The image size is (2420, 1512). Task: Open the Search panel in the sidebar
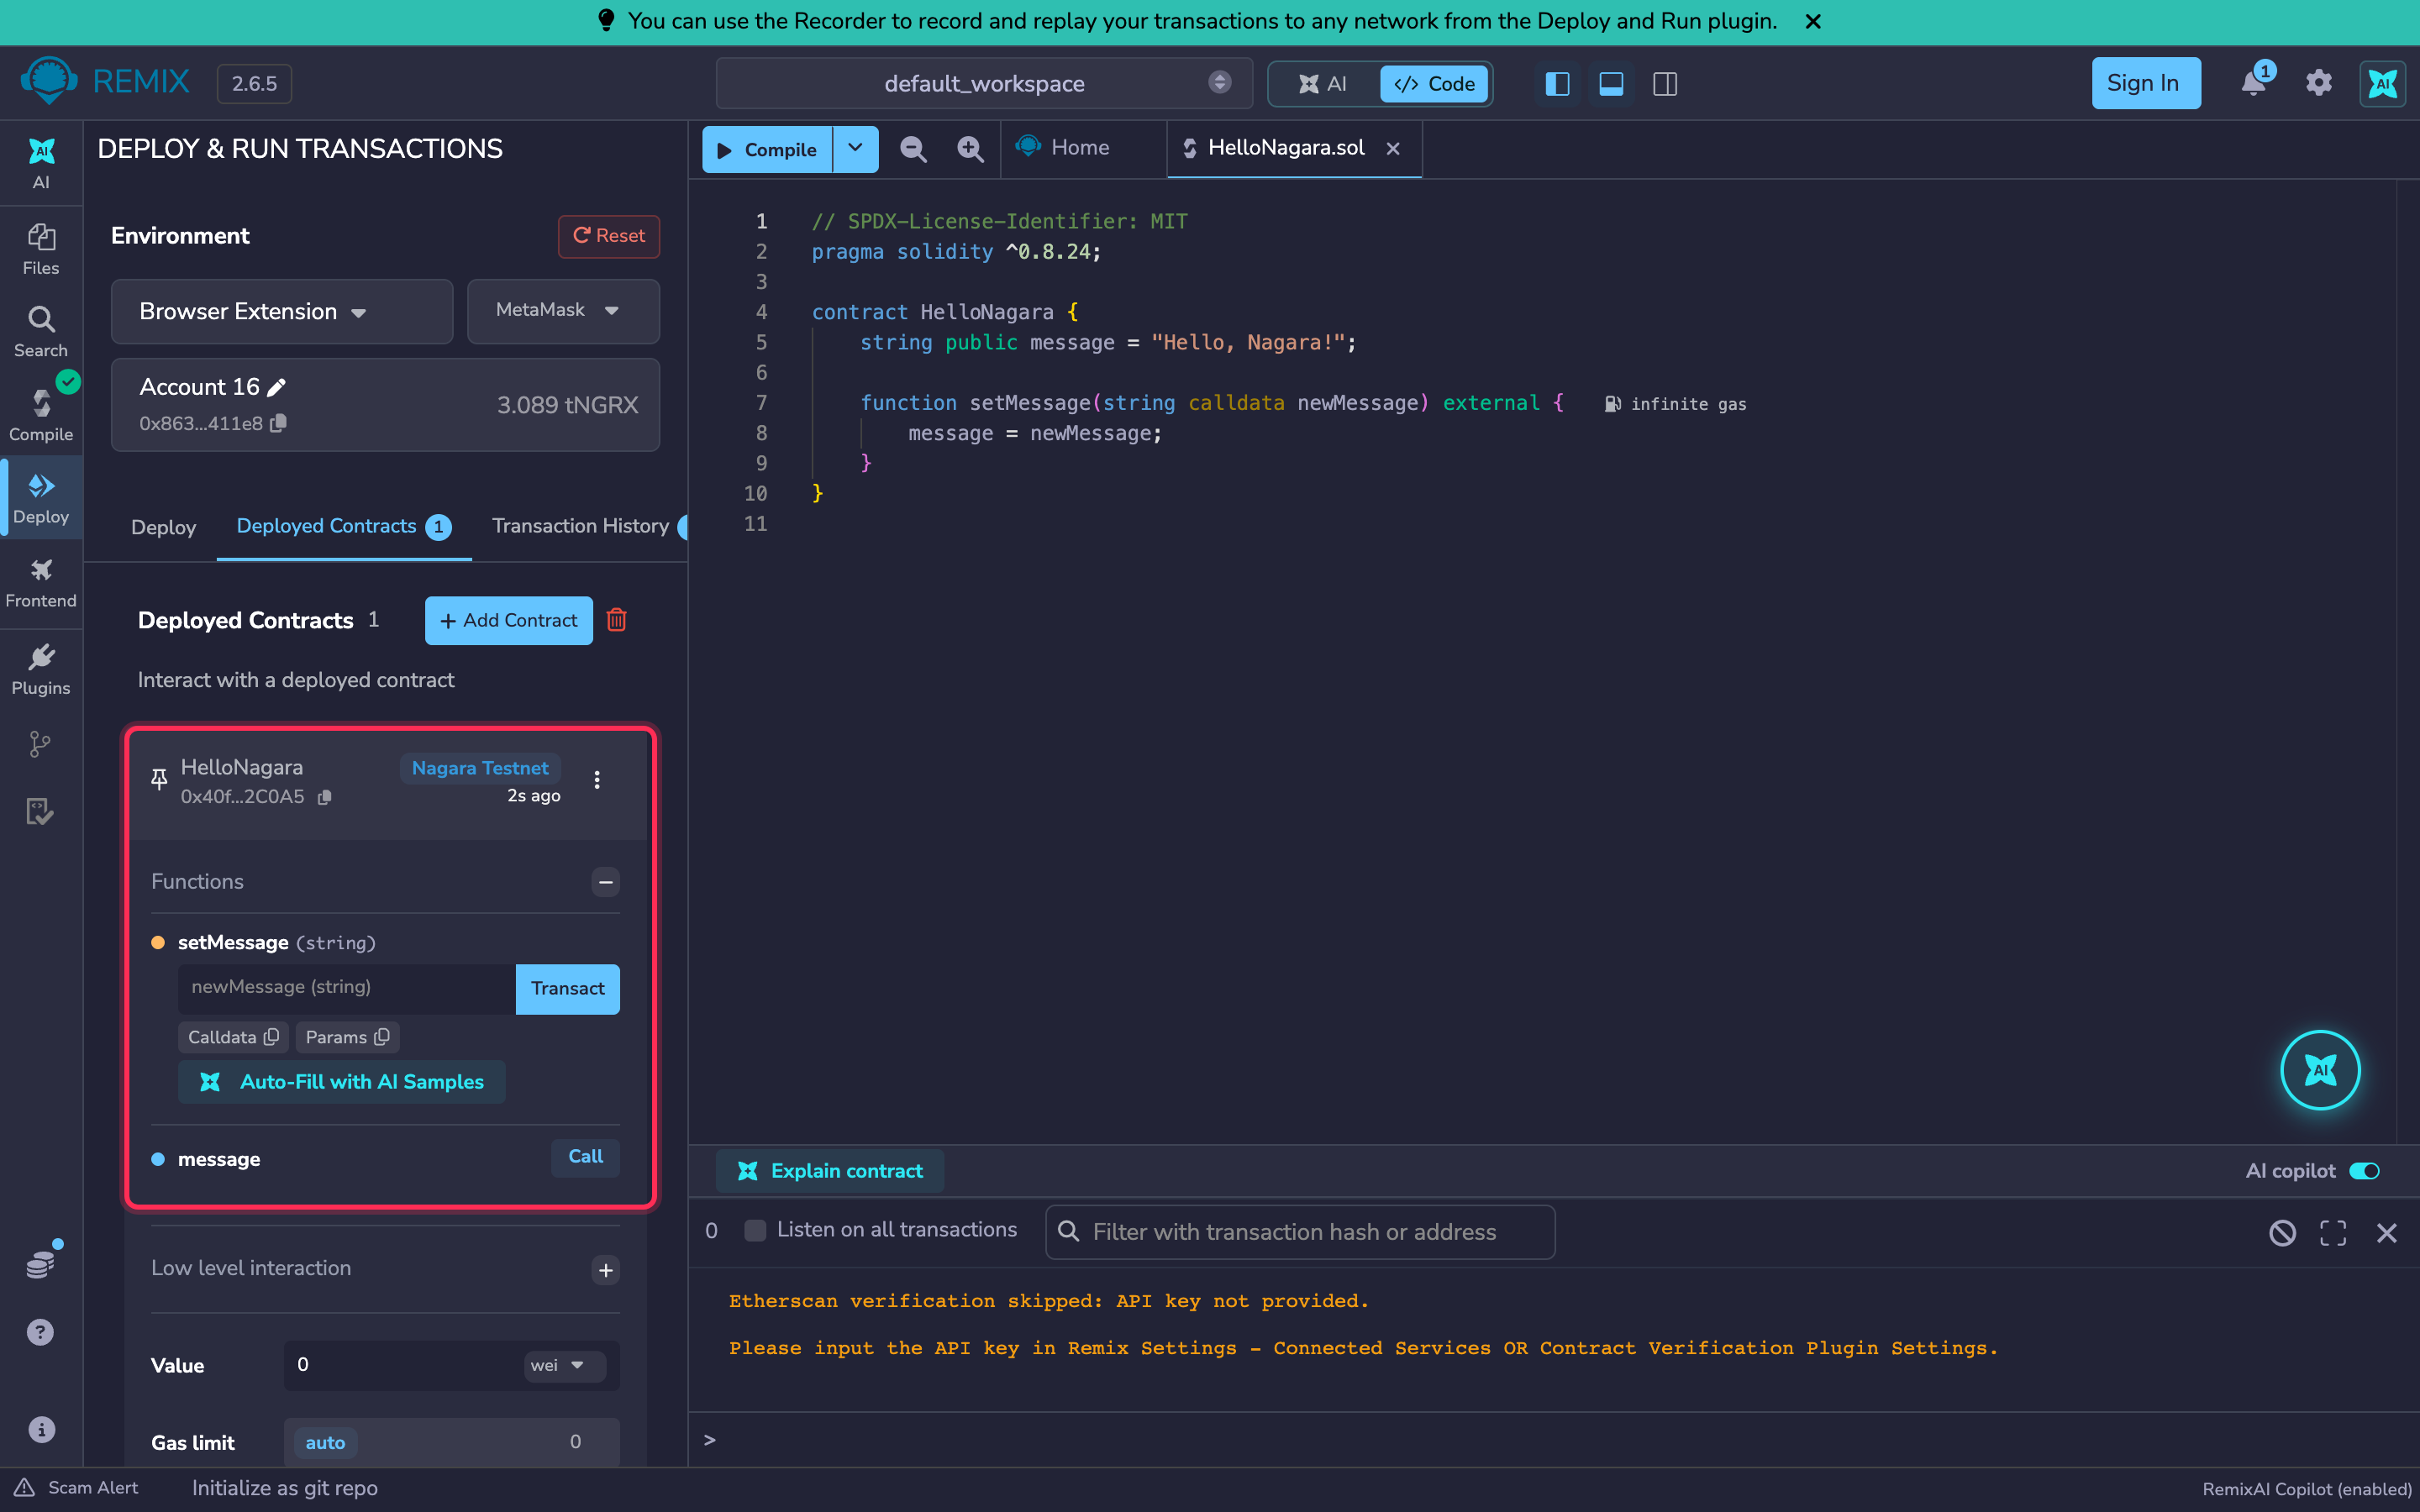pos(40,331)
